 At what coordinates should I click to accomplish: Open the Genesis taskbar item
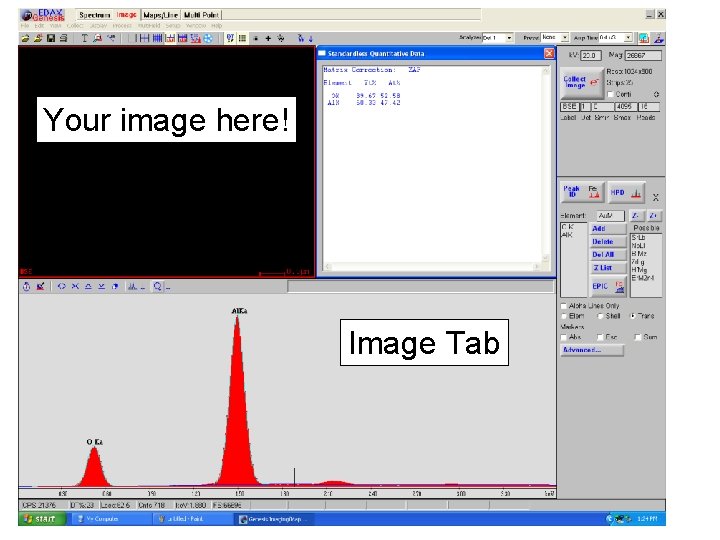tap(276, 519)
